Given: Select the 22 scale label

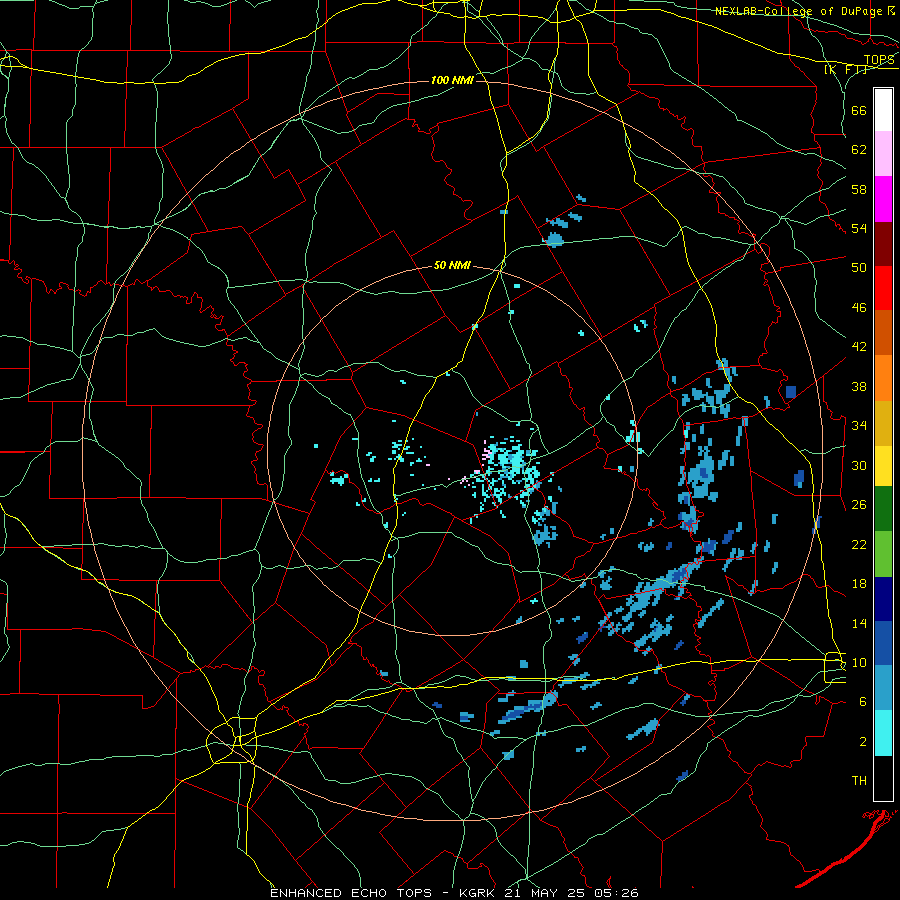Looking at the screenshot, I should click(x=859, y=544).
